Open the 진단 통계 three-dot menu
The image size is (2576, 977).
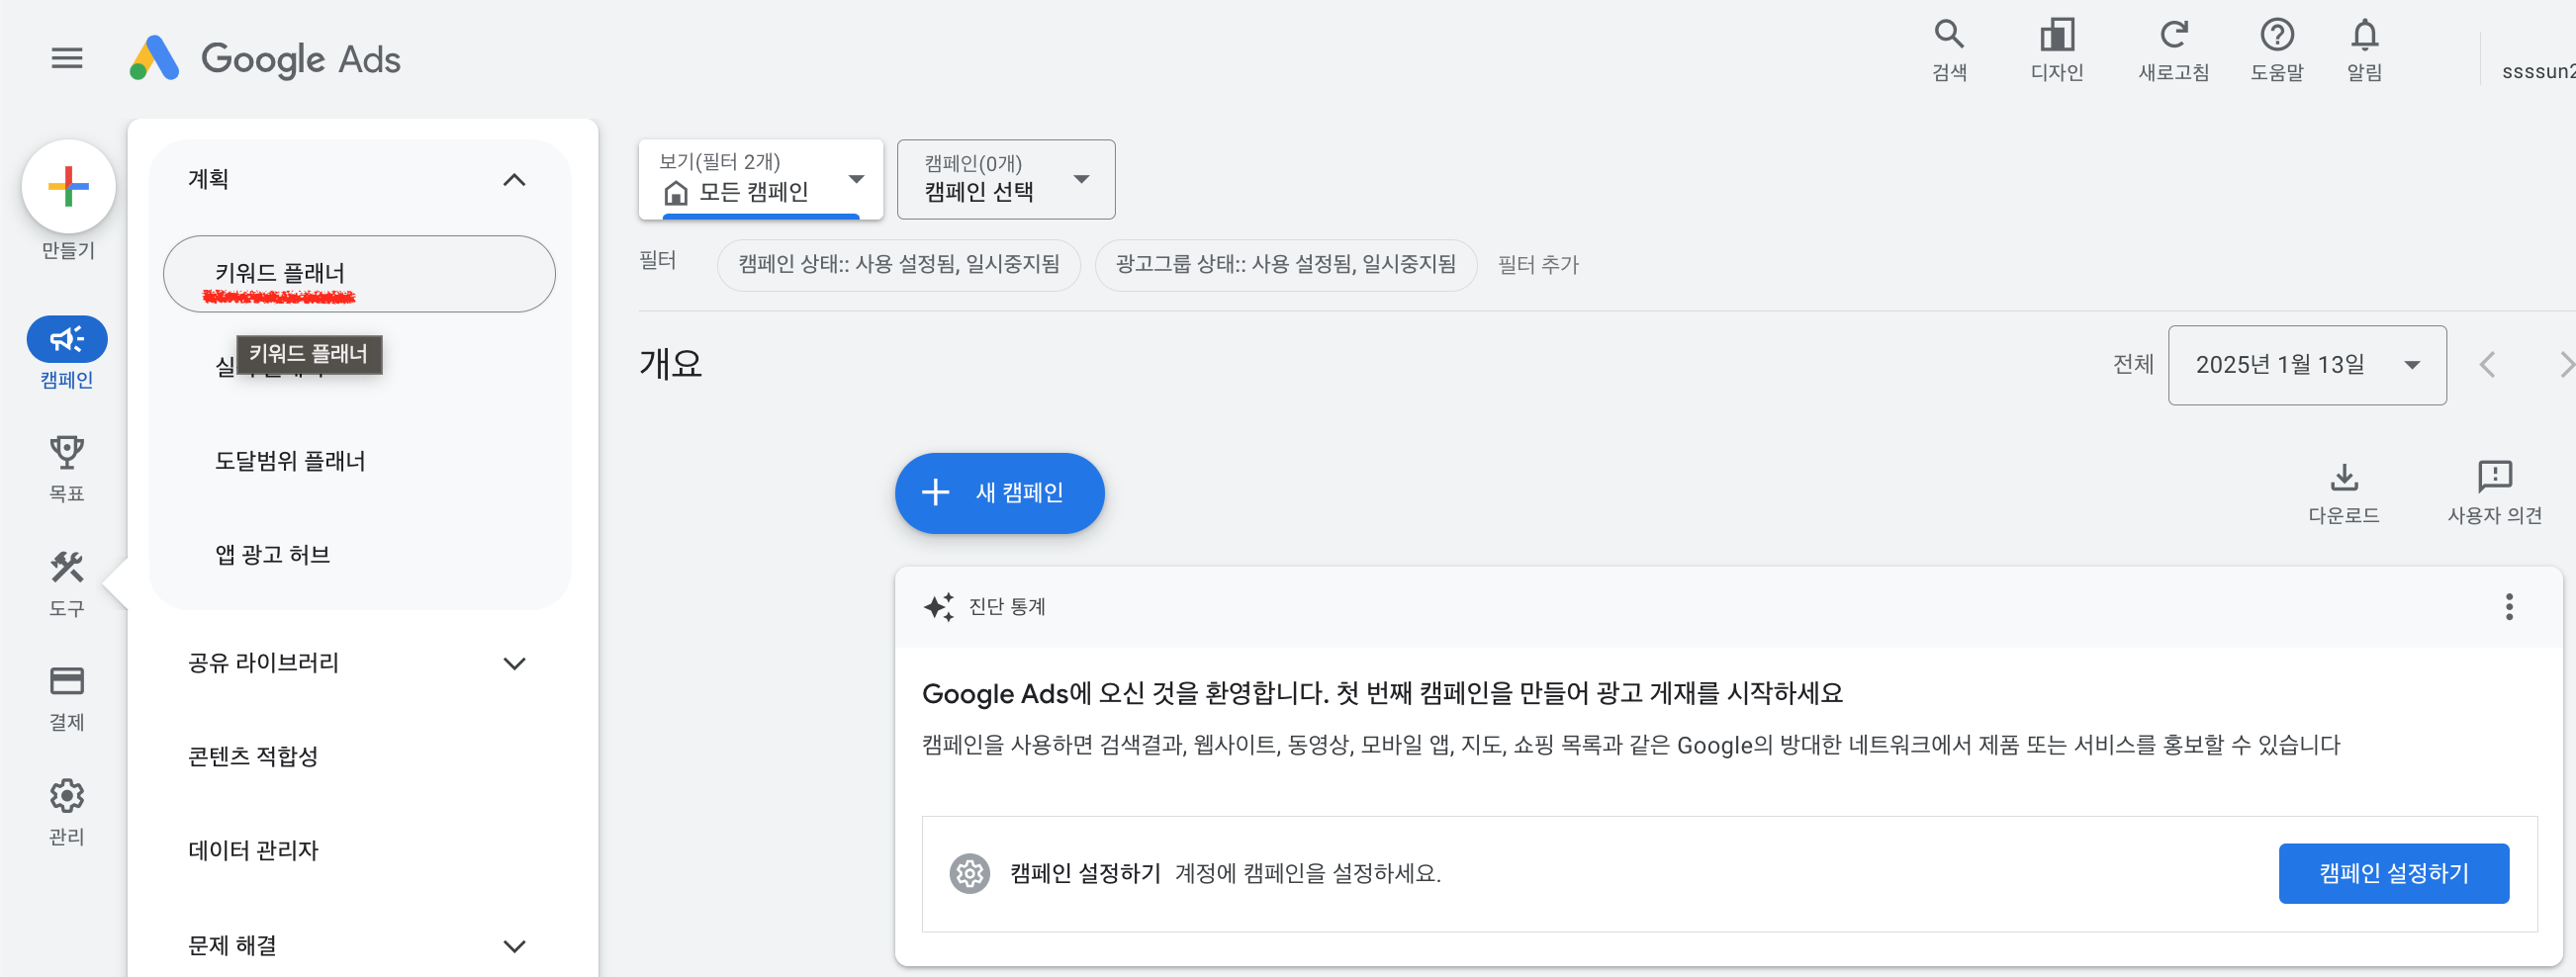click(x=2509, y=607)
